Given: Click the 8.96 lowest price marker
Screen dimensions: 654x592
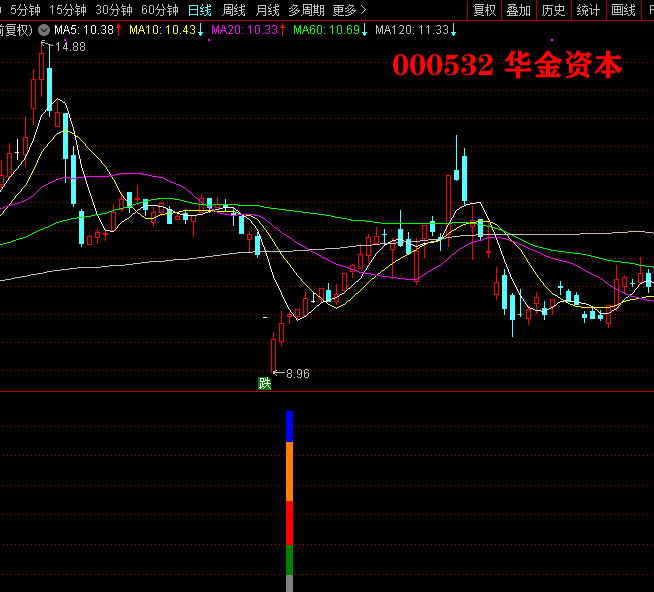Looking at the screenshot, I should [x=297, y=374].
